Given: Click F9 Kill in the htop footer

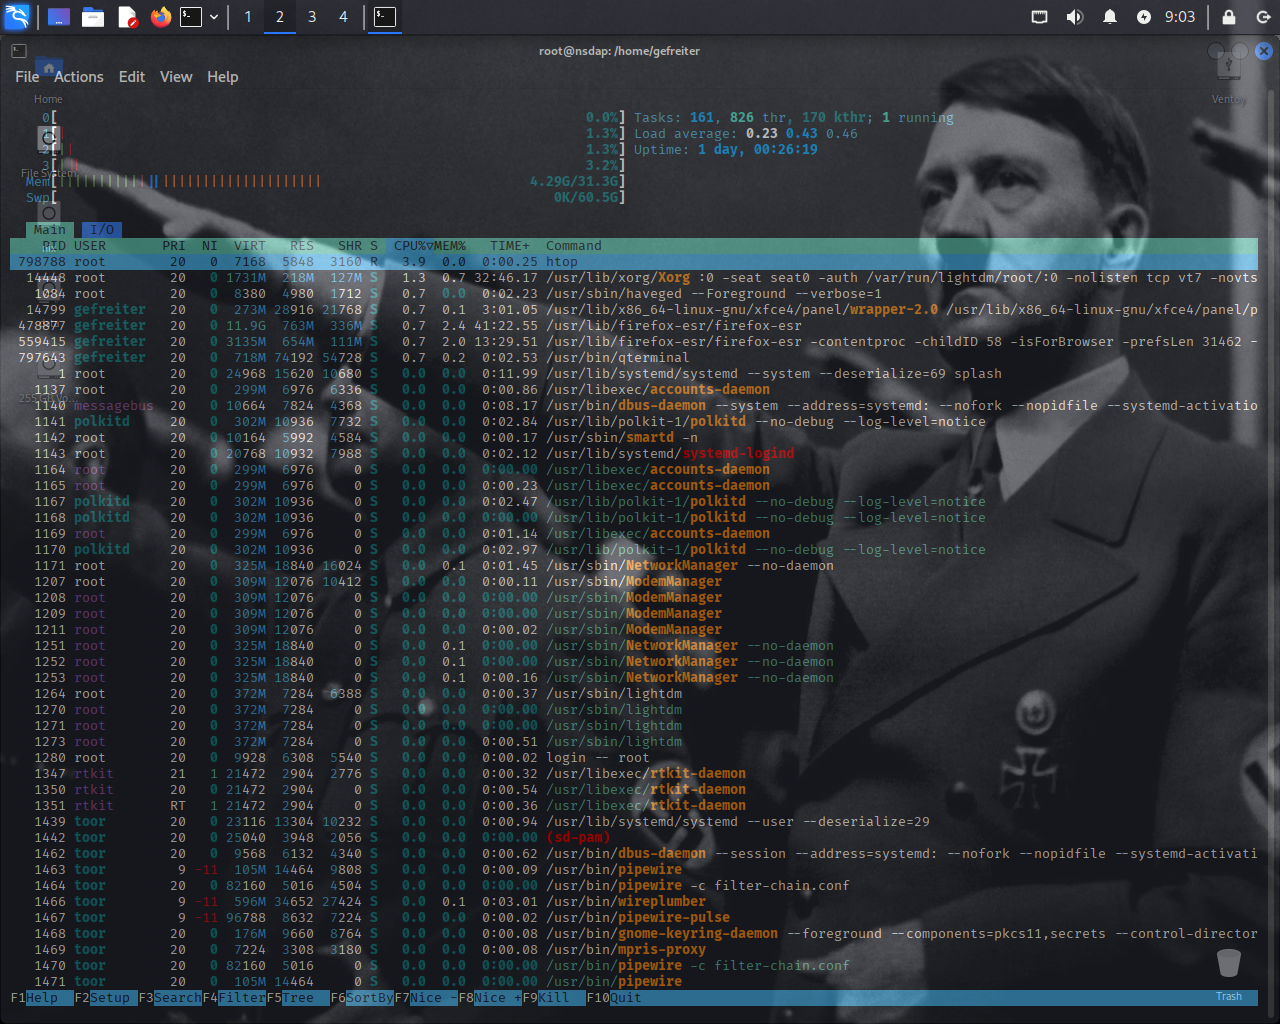Looking at the screenshot, I should [x=554, y=998].
